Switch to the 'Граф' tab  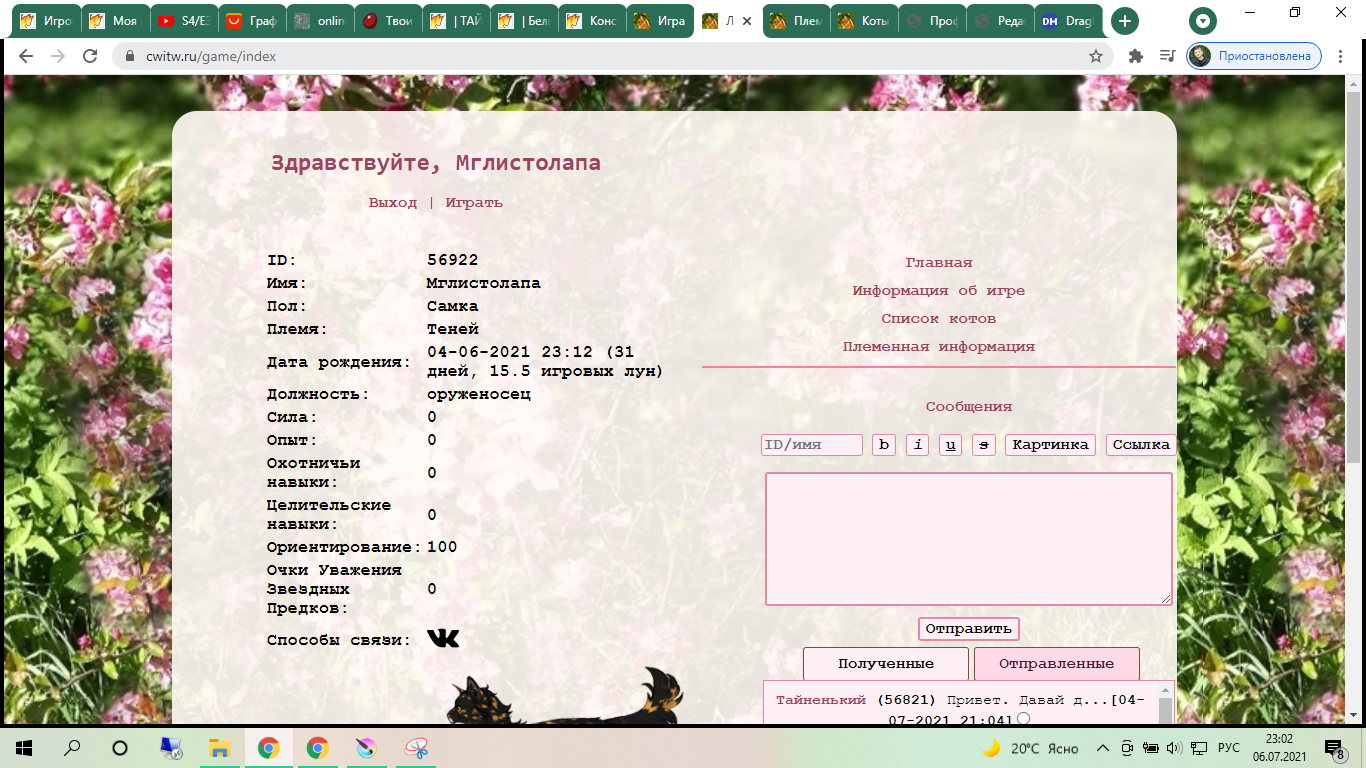pos(250,21)
